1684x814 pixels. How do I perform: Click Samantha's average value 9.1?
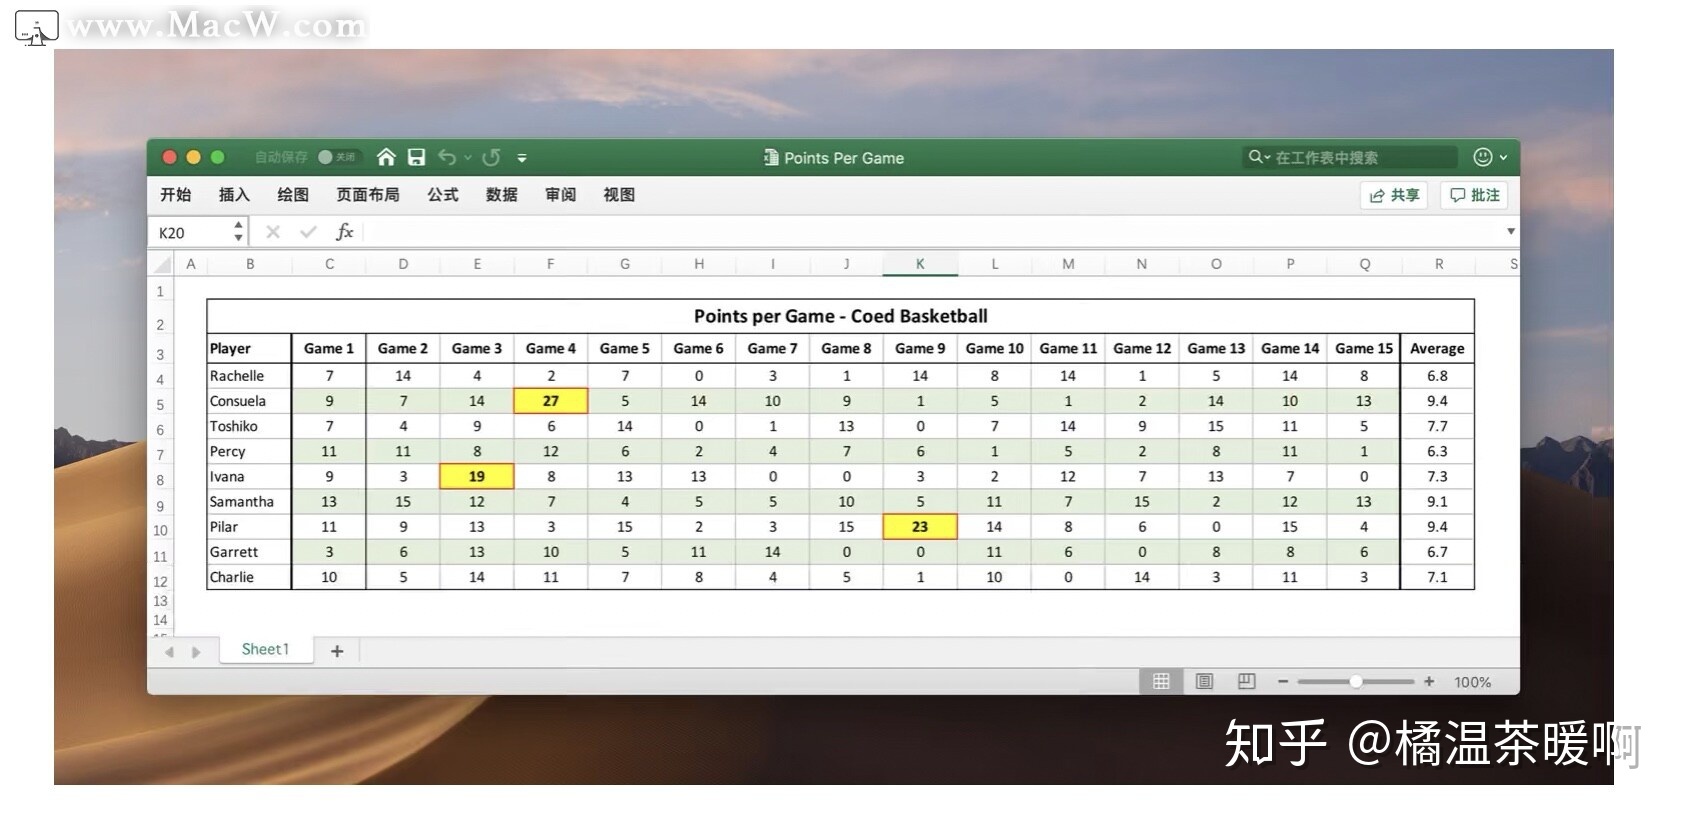[x=1437, y=501]
